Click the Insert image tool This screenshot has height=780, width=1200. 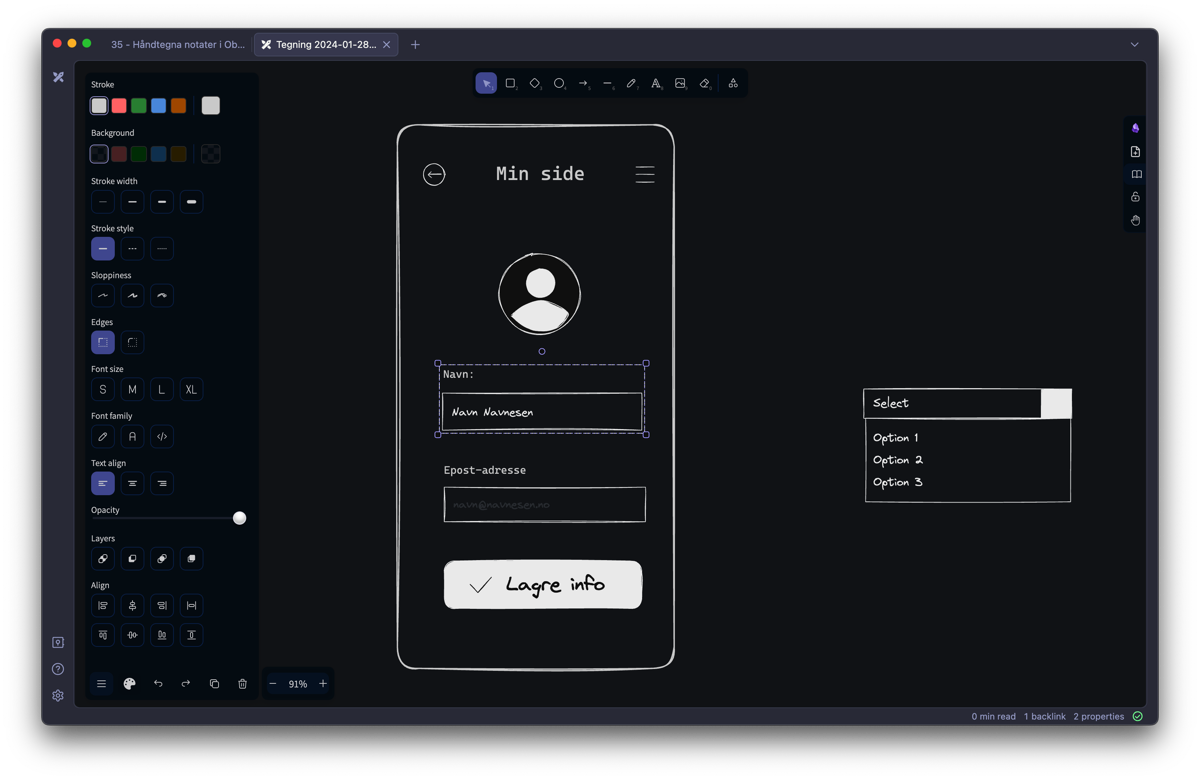click(680, 84)
